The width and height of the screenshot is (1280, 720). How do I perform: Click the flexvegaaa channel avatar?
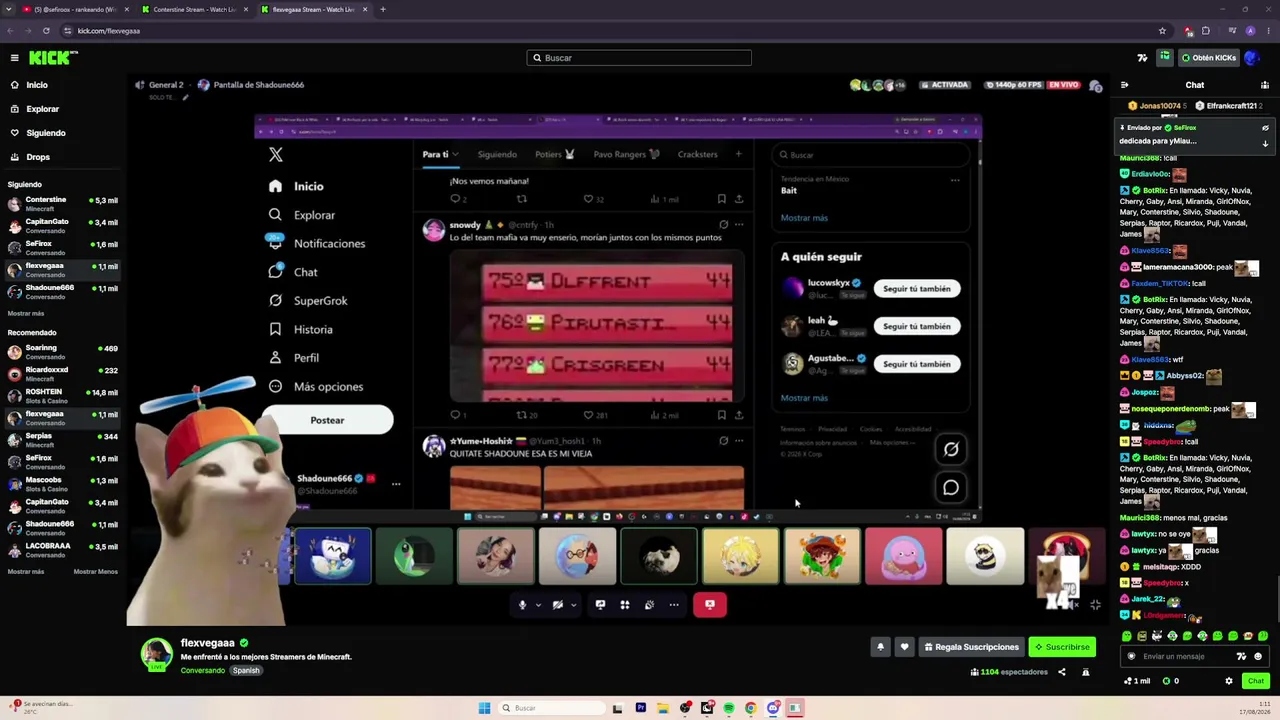click(156, 654)
